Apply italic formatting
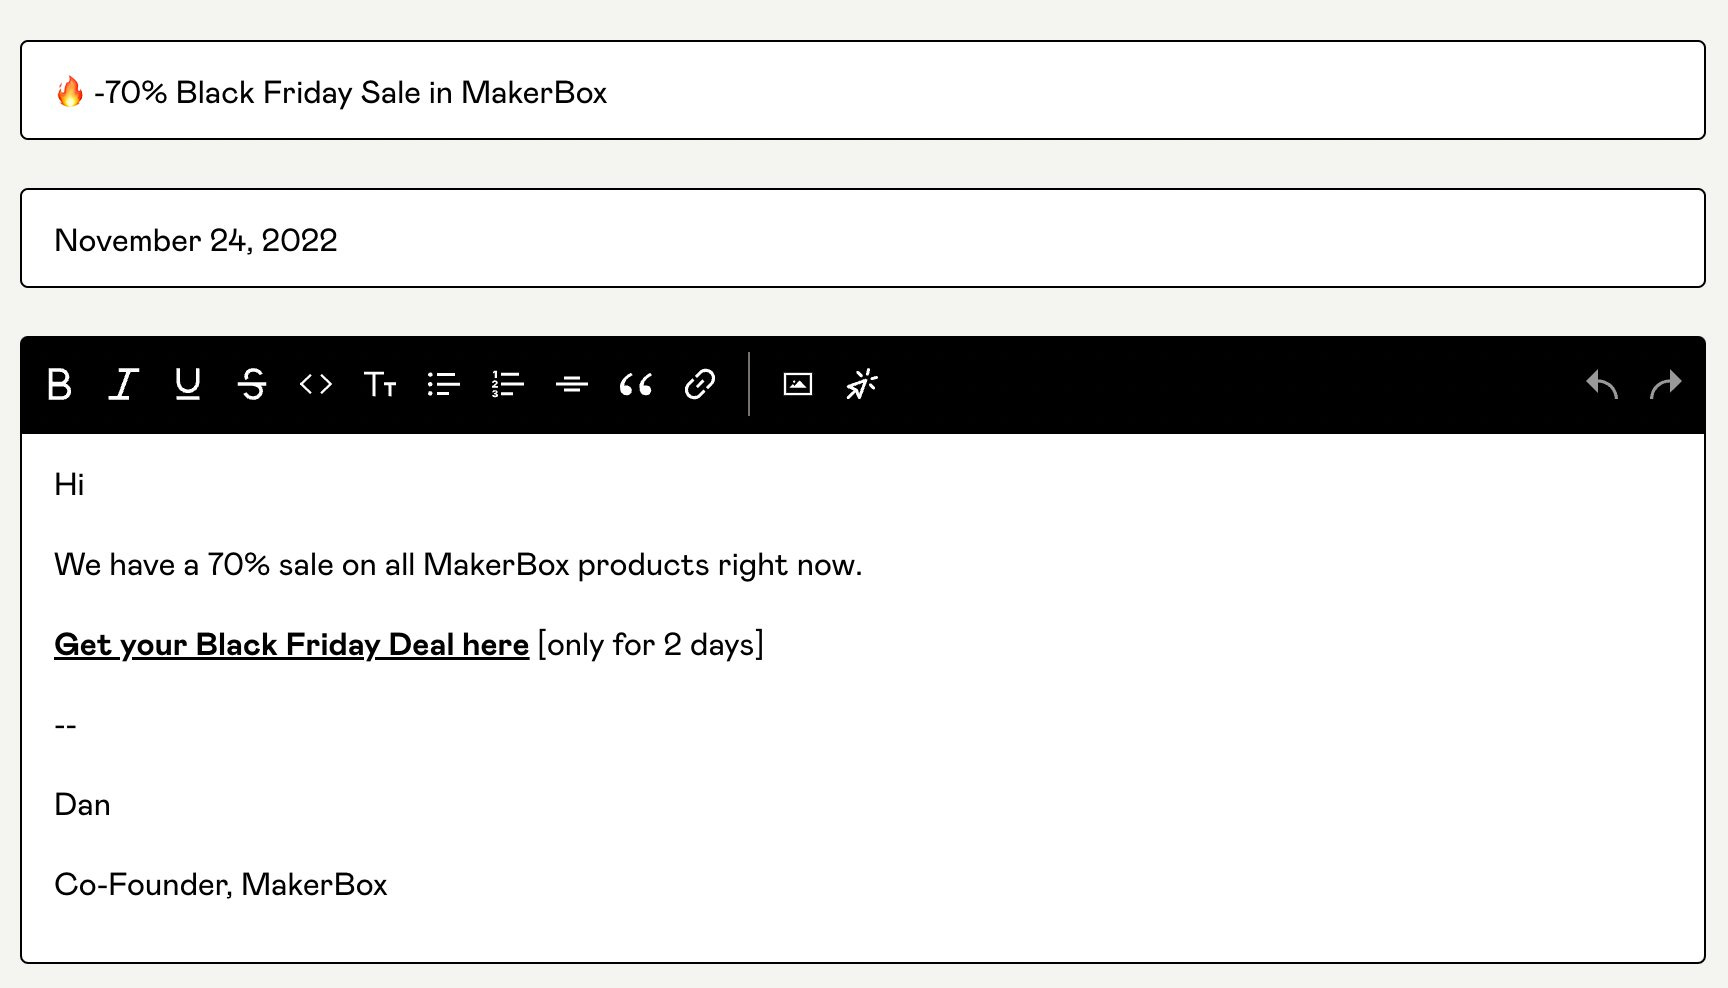 point(123,384)
